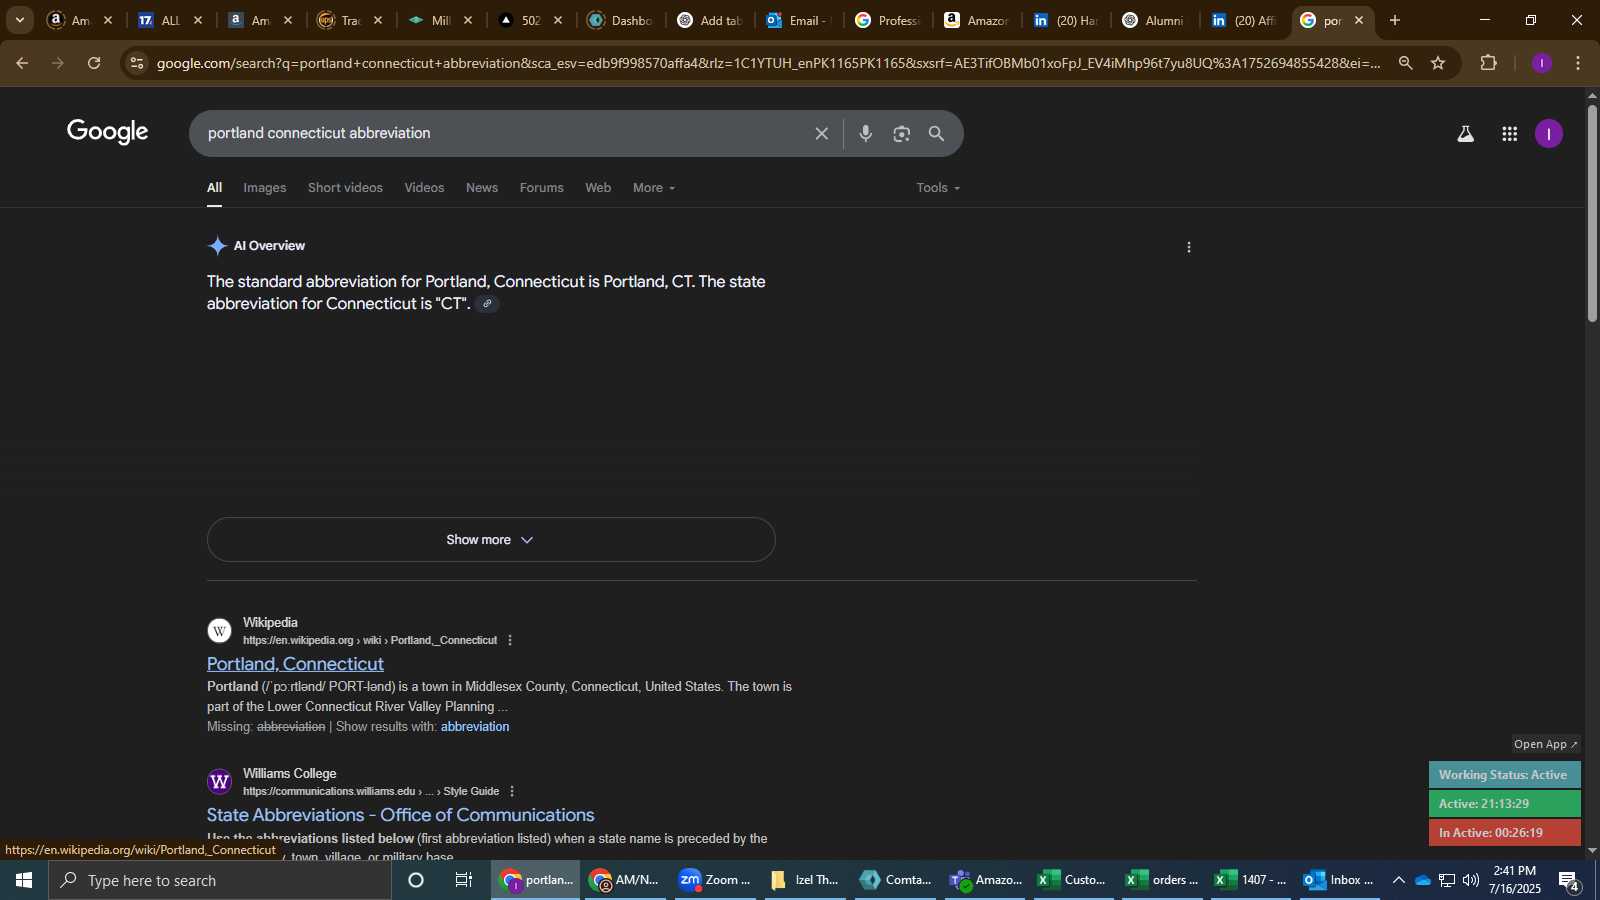Open the Teams Amazon taskbar item
Screen dimensions: 1600x900
coord(987,880)
